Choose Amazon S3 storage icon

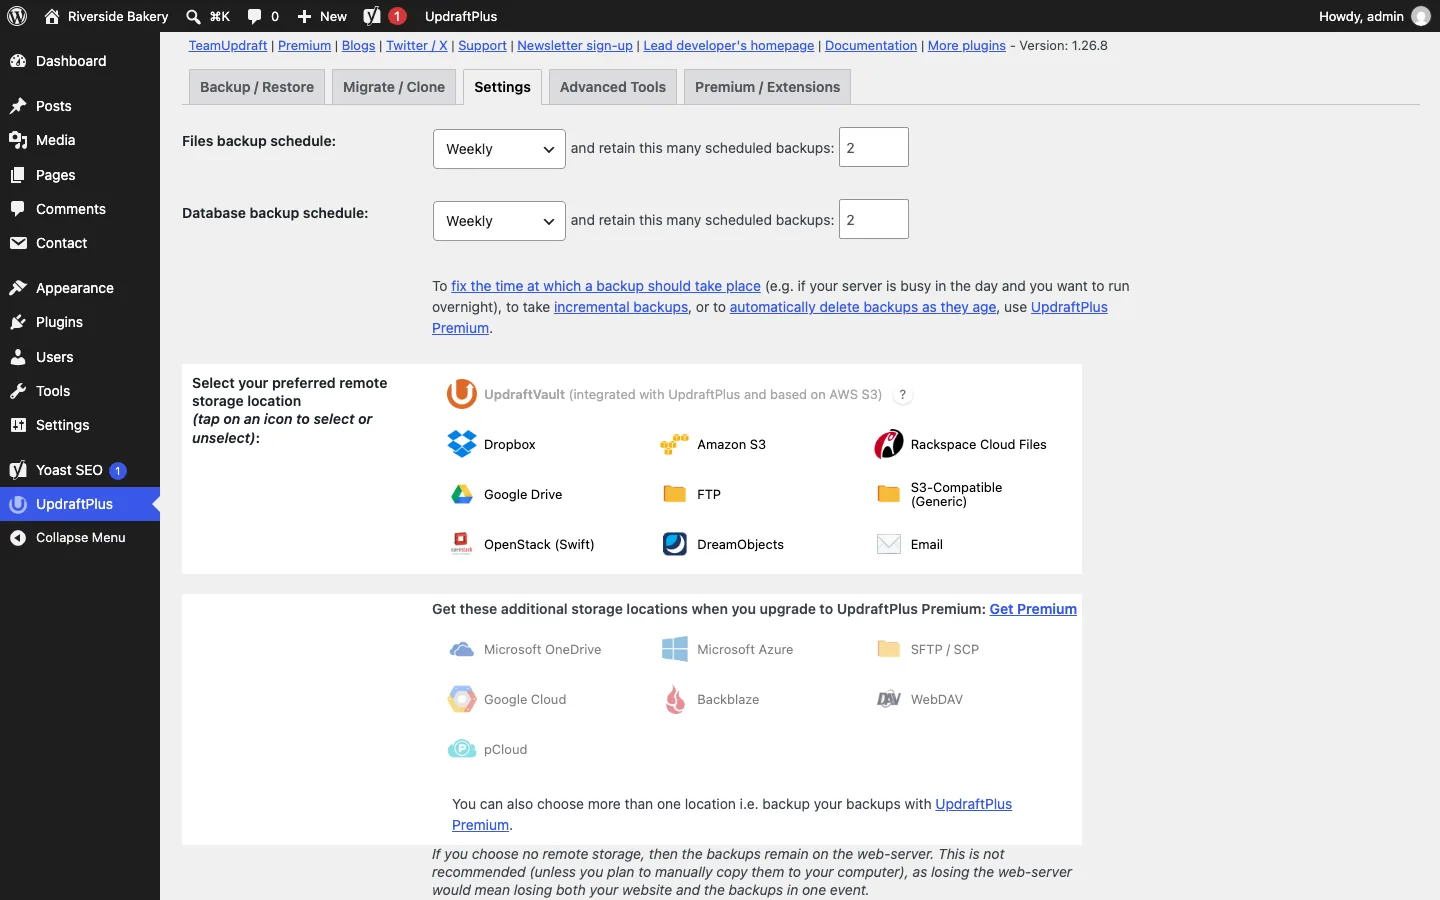pyautogui.click(x=675, y=444)
